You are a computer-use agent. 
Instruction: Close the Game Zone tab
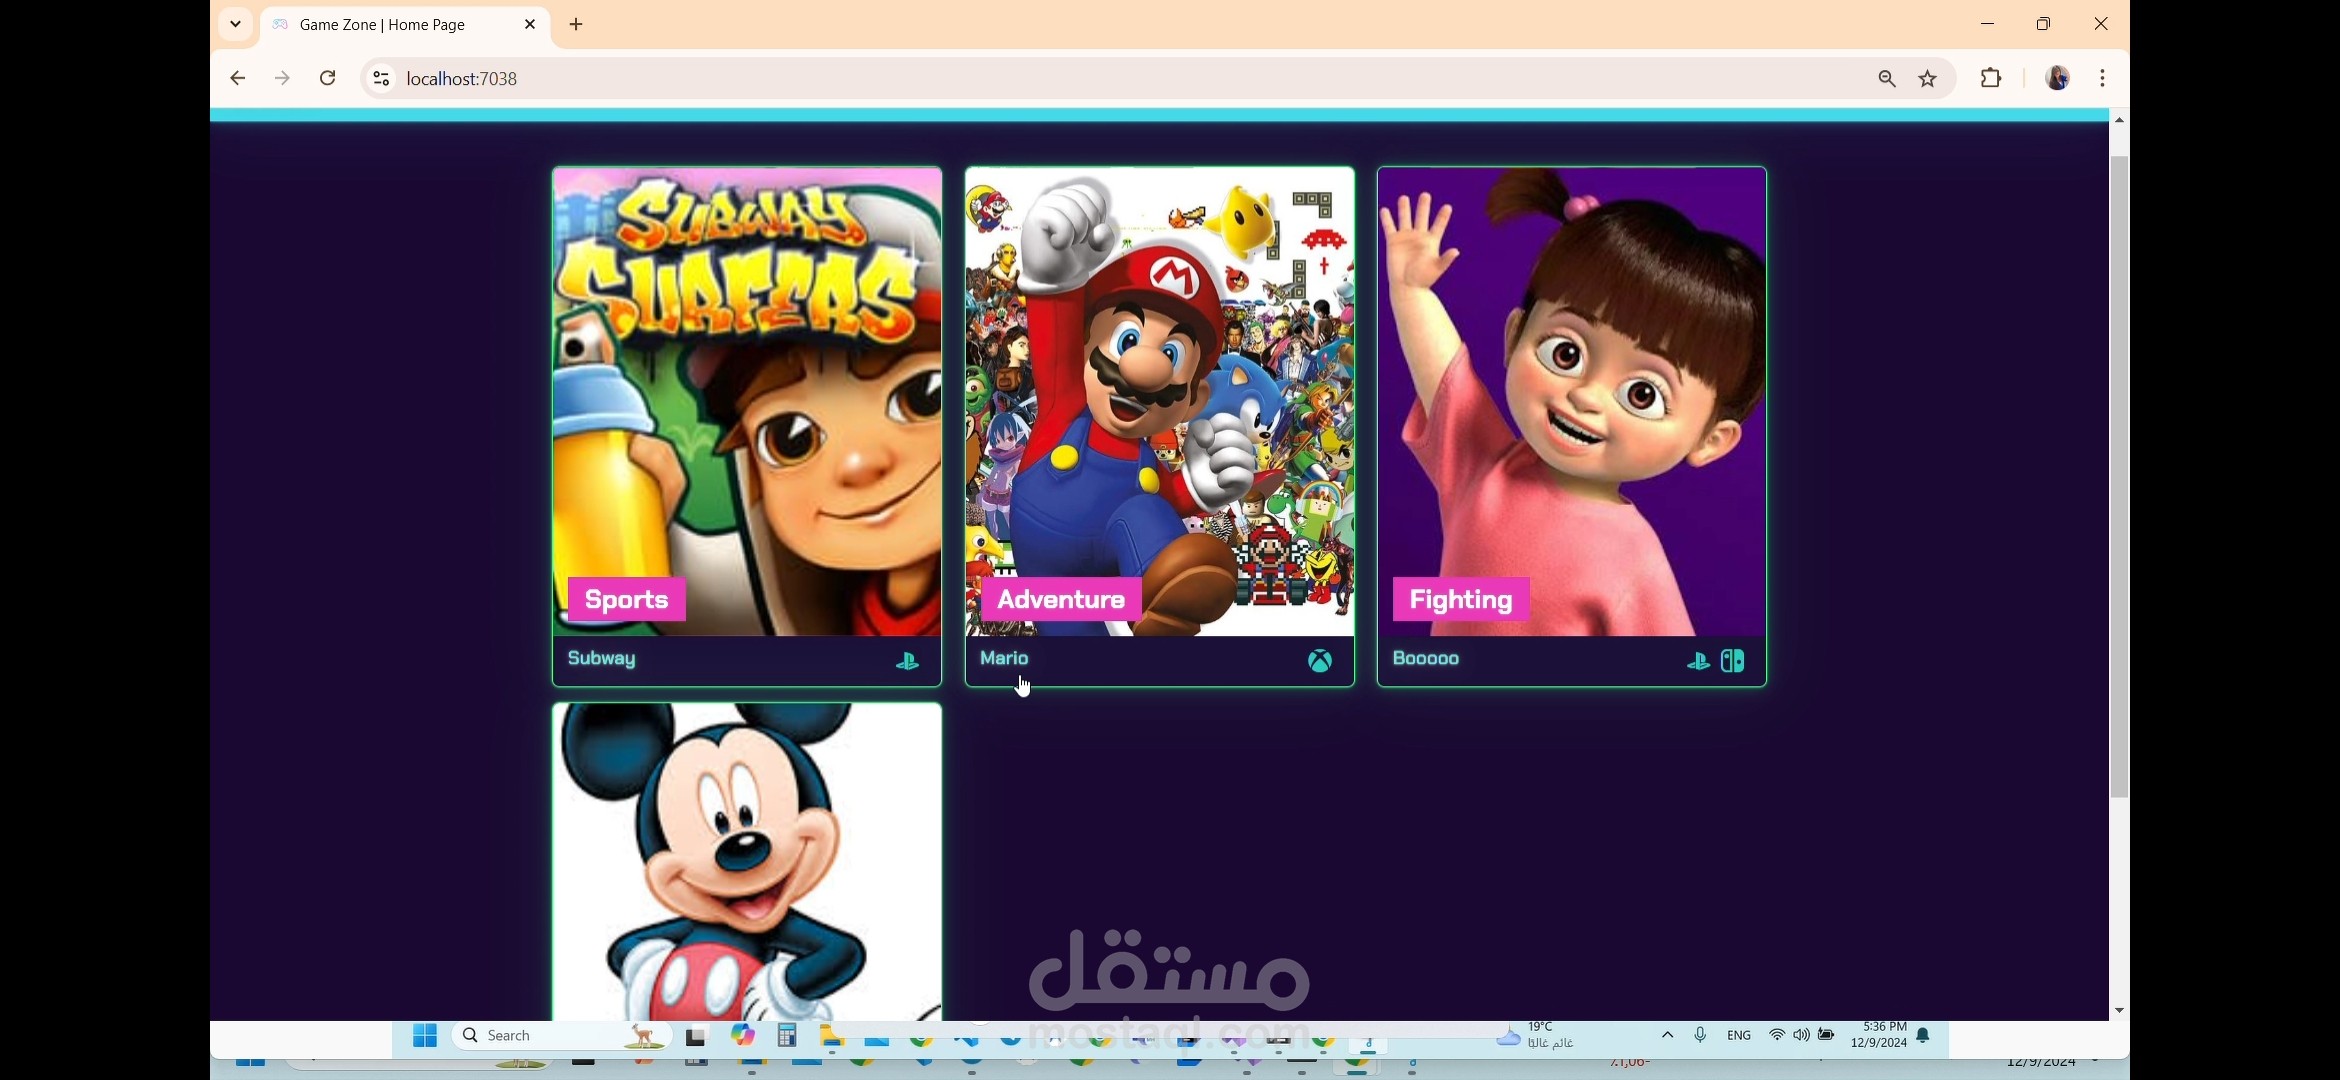pyautogui.click(x=530, y=24)
